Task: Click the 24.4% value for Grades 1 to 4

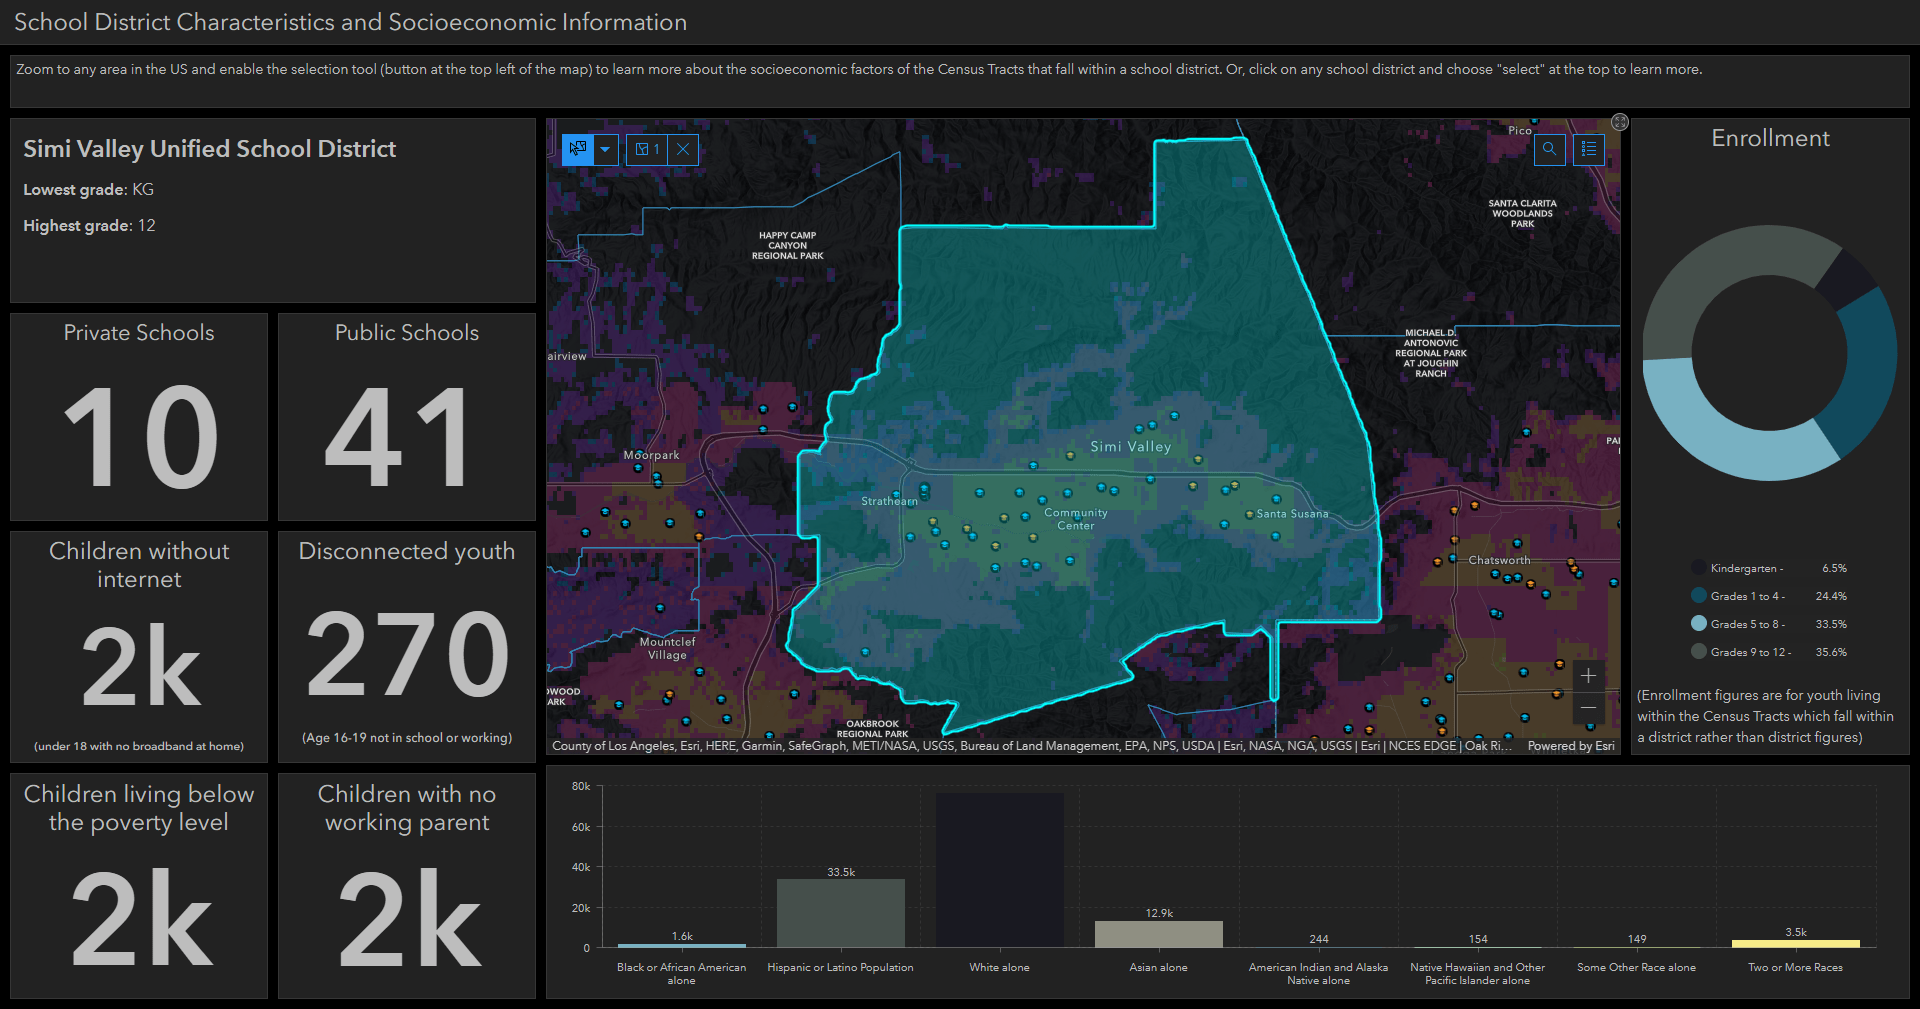Action: pos(1831,596)
